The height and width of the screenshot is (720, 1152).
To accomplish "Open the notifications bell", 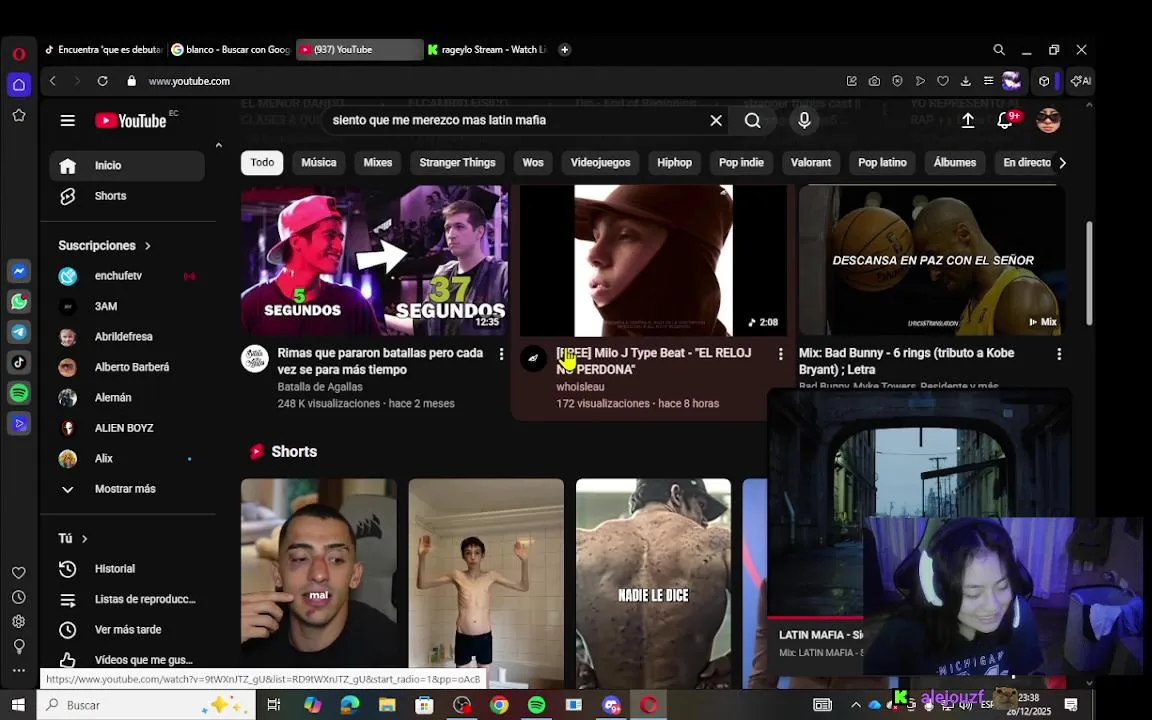I will tap(1004, 120).
